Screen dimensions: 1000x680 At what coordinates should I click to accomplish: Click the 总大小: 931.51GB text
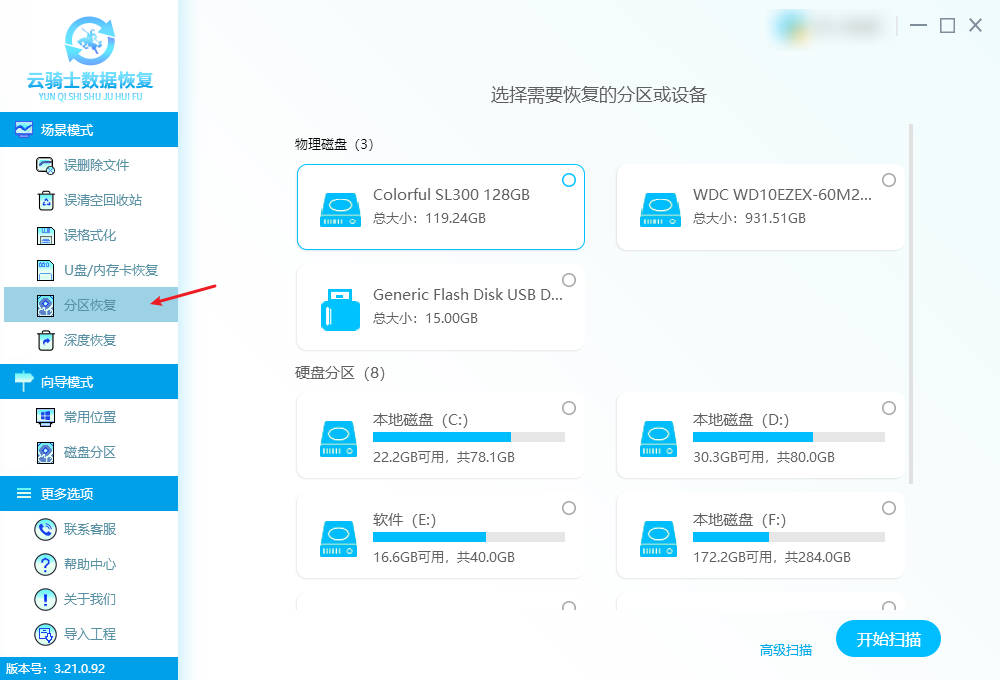pos(749,218)
